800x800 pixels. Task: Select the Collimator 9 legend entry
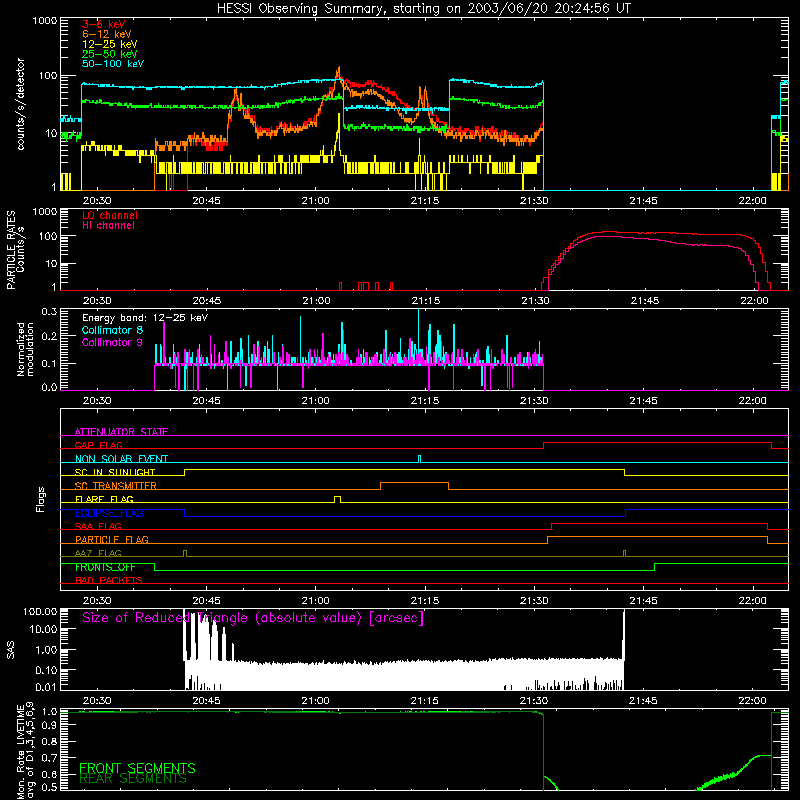pos(112,342)
